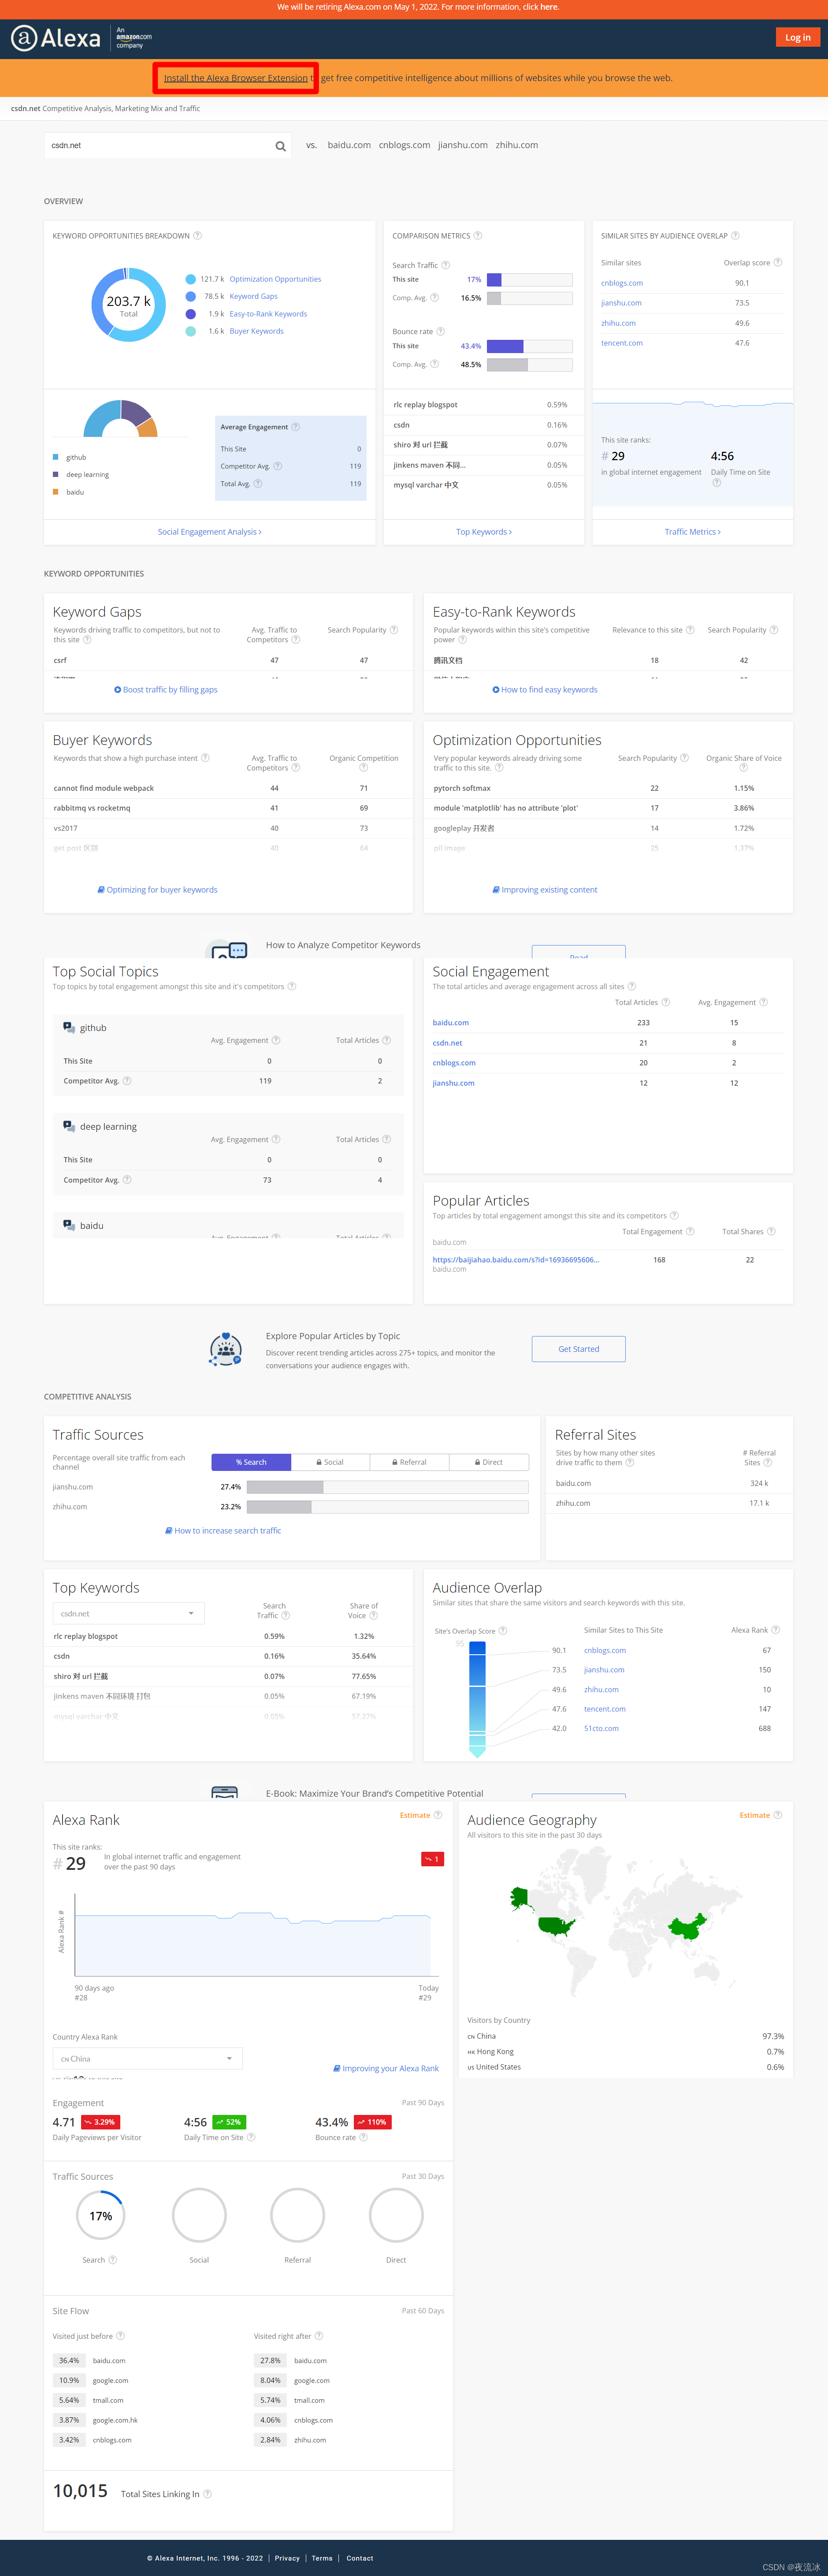Screen dimensions: 828x2576
Task: Click help icon beside Site's Overlap Score
Action: [503, 1631]
